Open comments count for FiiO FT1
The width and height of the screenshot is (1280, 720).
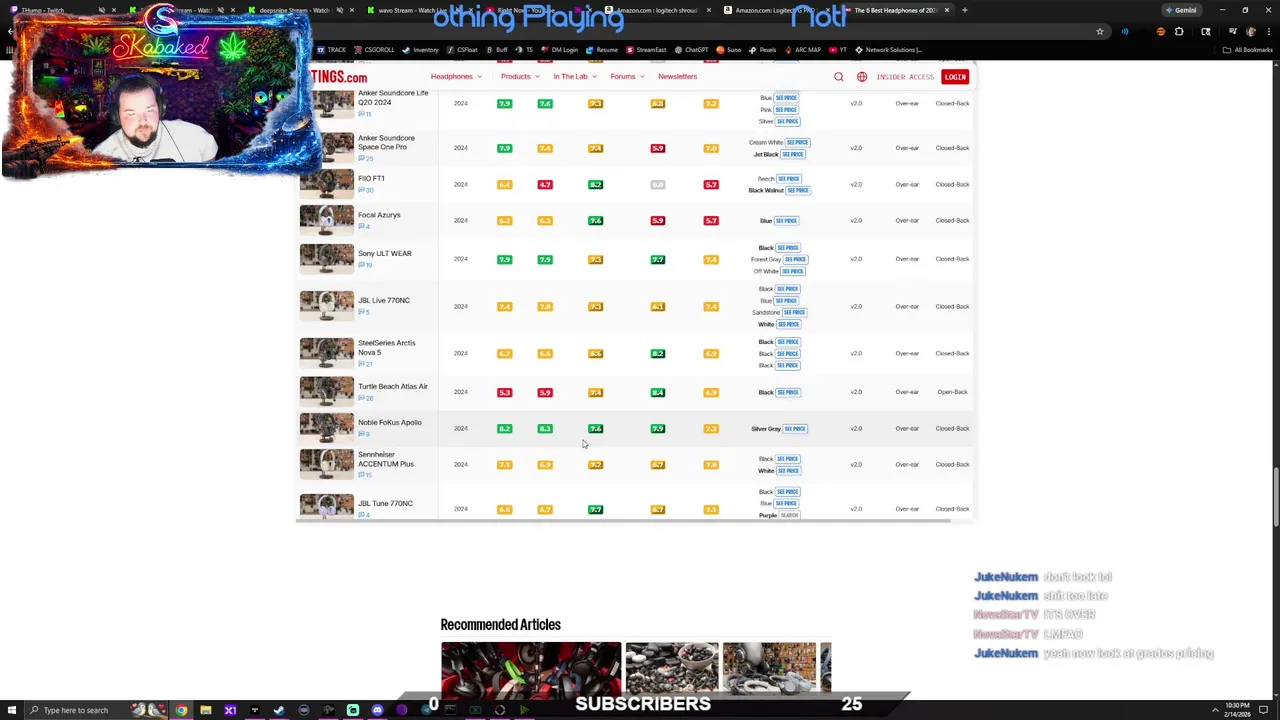tap(366, 190)
